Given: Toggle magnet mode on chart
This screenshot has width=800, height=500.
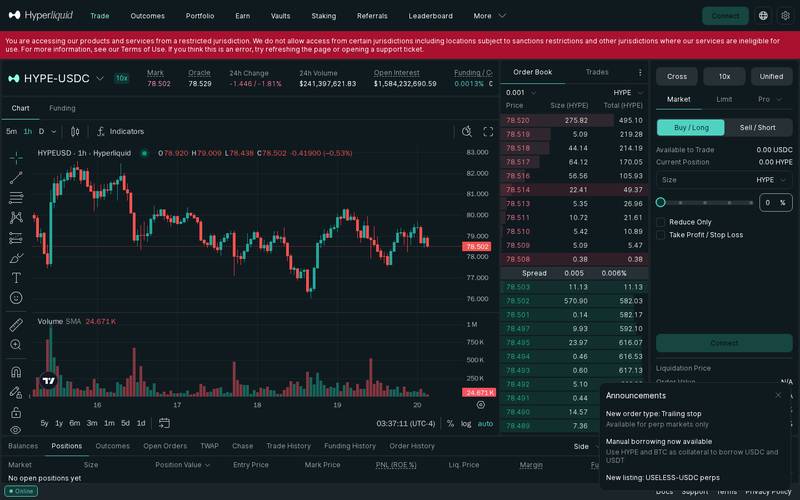Looking at the screenshot, I should 16,371.
